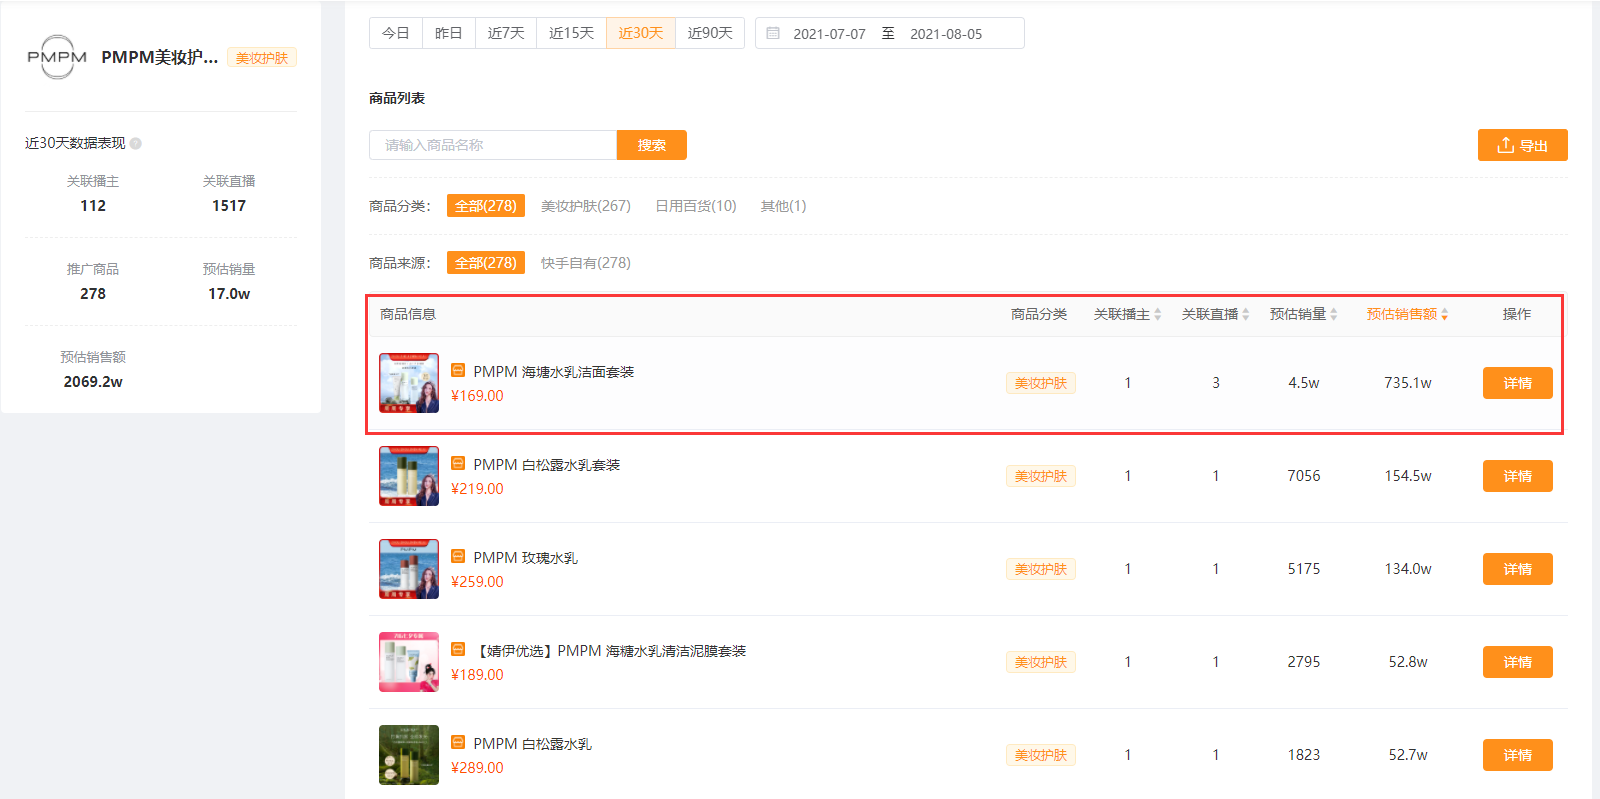Filter category by 美妆护肤(267)
The width and height of the screenshot is (1600, 799).
tap(586, 206)
